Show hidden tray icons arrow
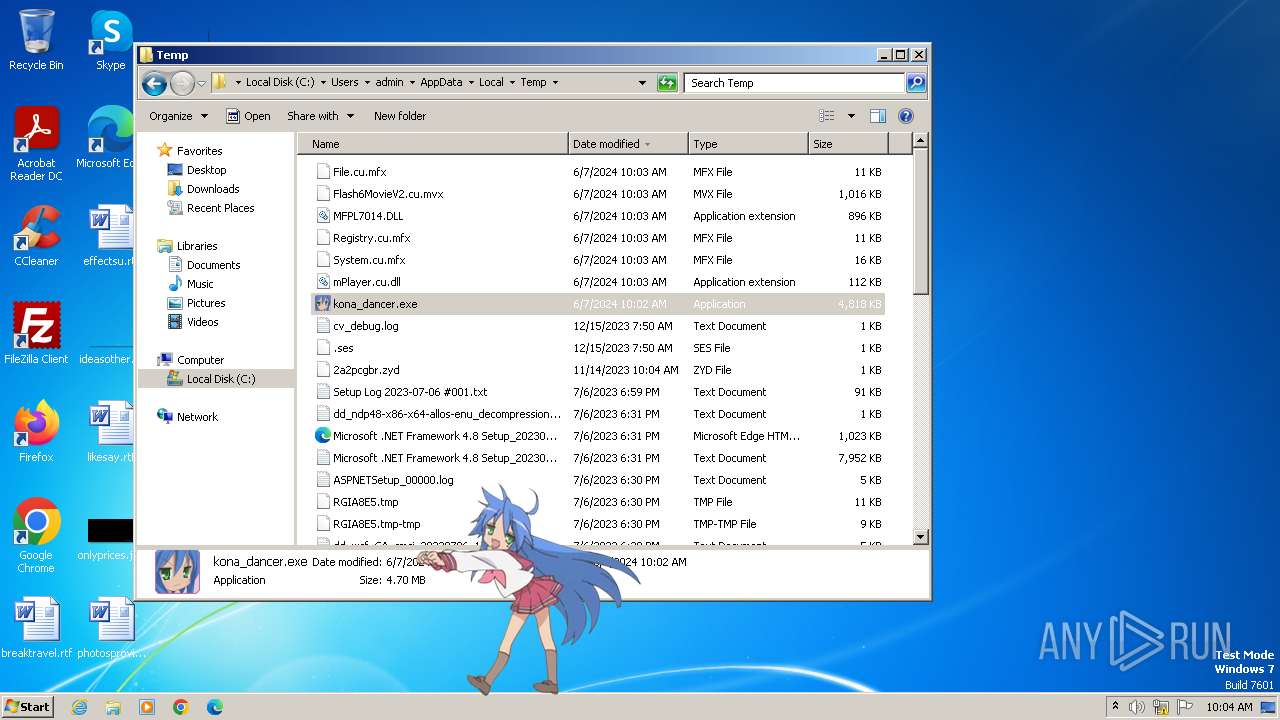The image size is (1280, 720). click(x=1115, y=707)
